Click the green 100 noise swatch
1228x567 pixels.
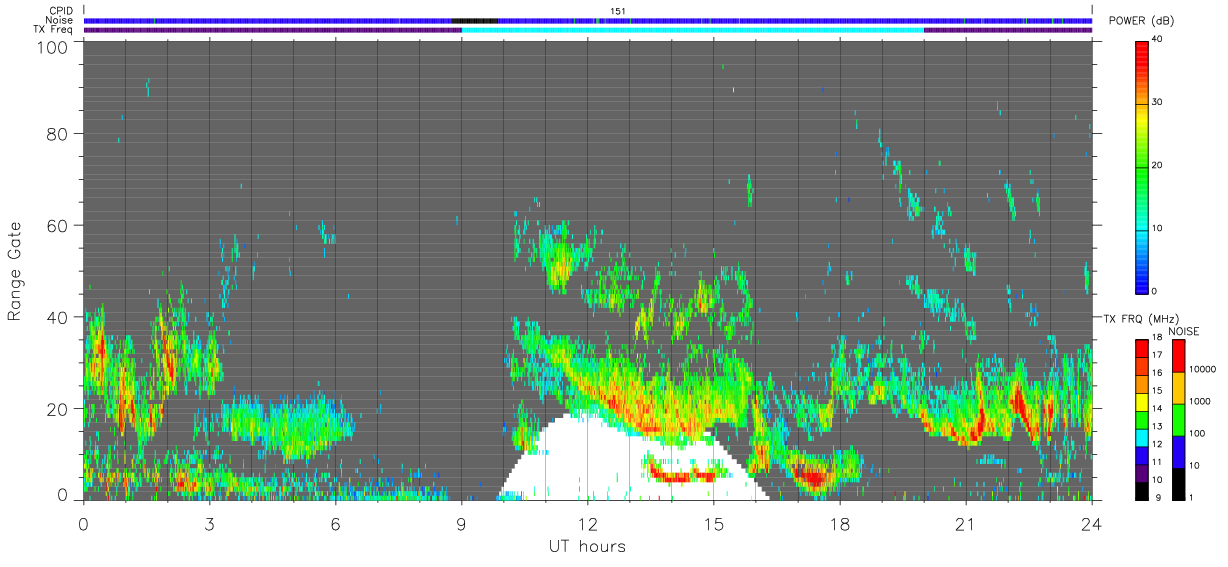tap(1178, 420)
